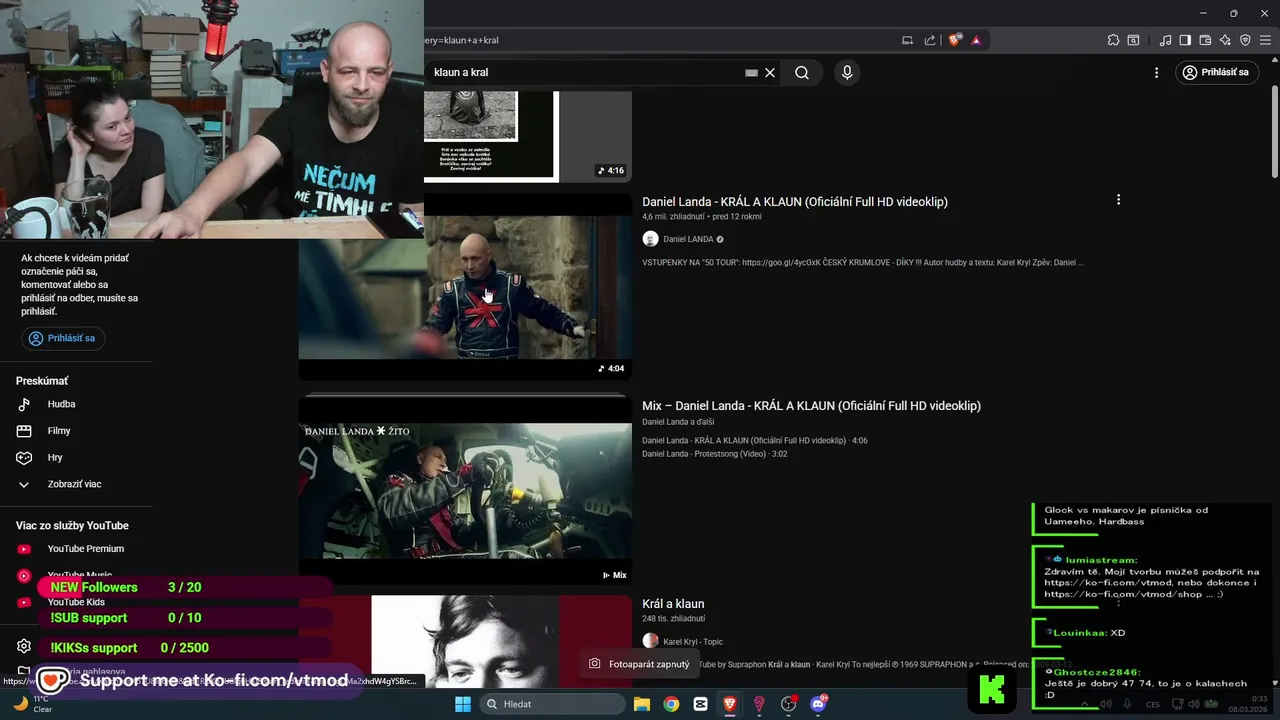This screenshot has height=720, width=1280.
Task: Open the Daniel Landa KRÁL A KLAUN thumbnail
Action: coord(464,287)
